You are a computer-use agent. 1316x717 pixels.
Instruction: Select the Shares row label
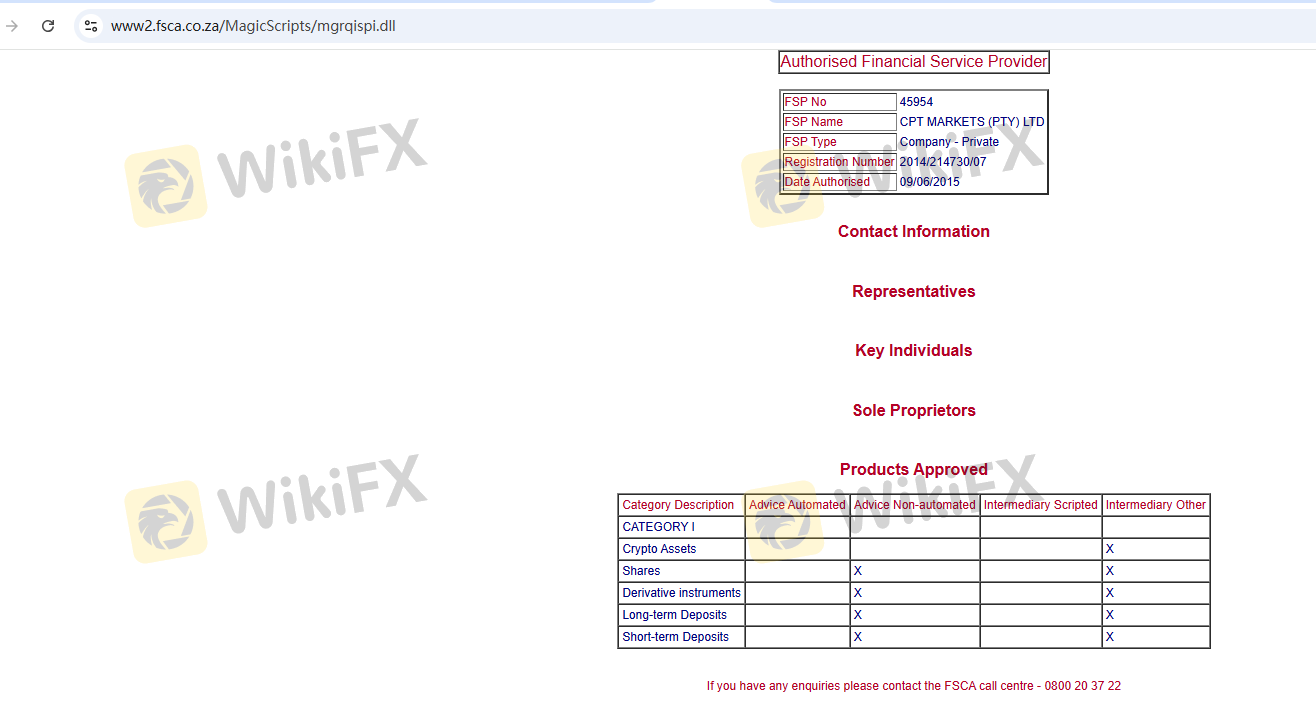click(641, 571)
